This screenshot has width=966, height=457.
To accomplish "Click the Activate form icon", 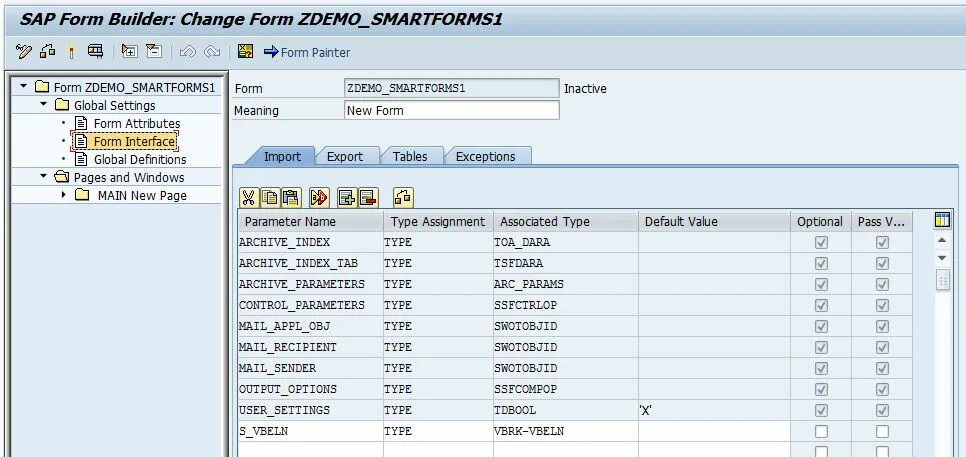I will point(71,52).
